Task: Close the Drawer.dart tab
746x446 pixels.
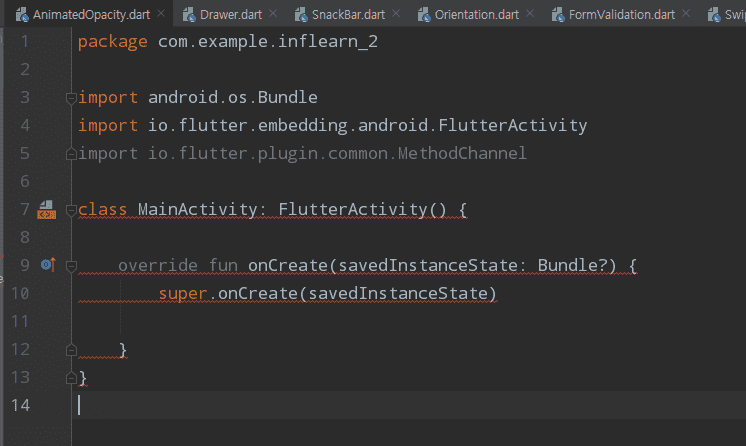Action: [274, 16]
